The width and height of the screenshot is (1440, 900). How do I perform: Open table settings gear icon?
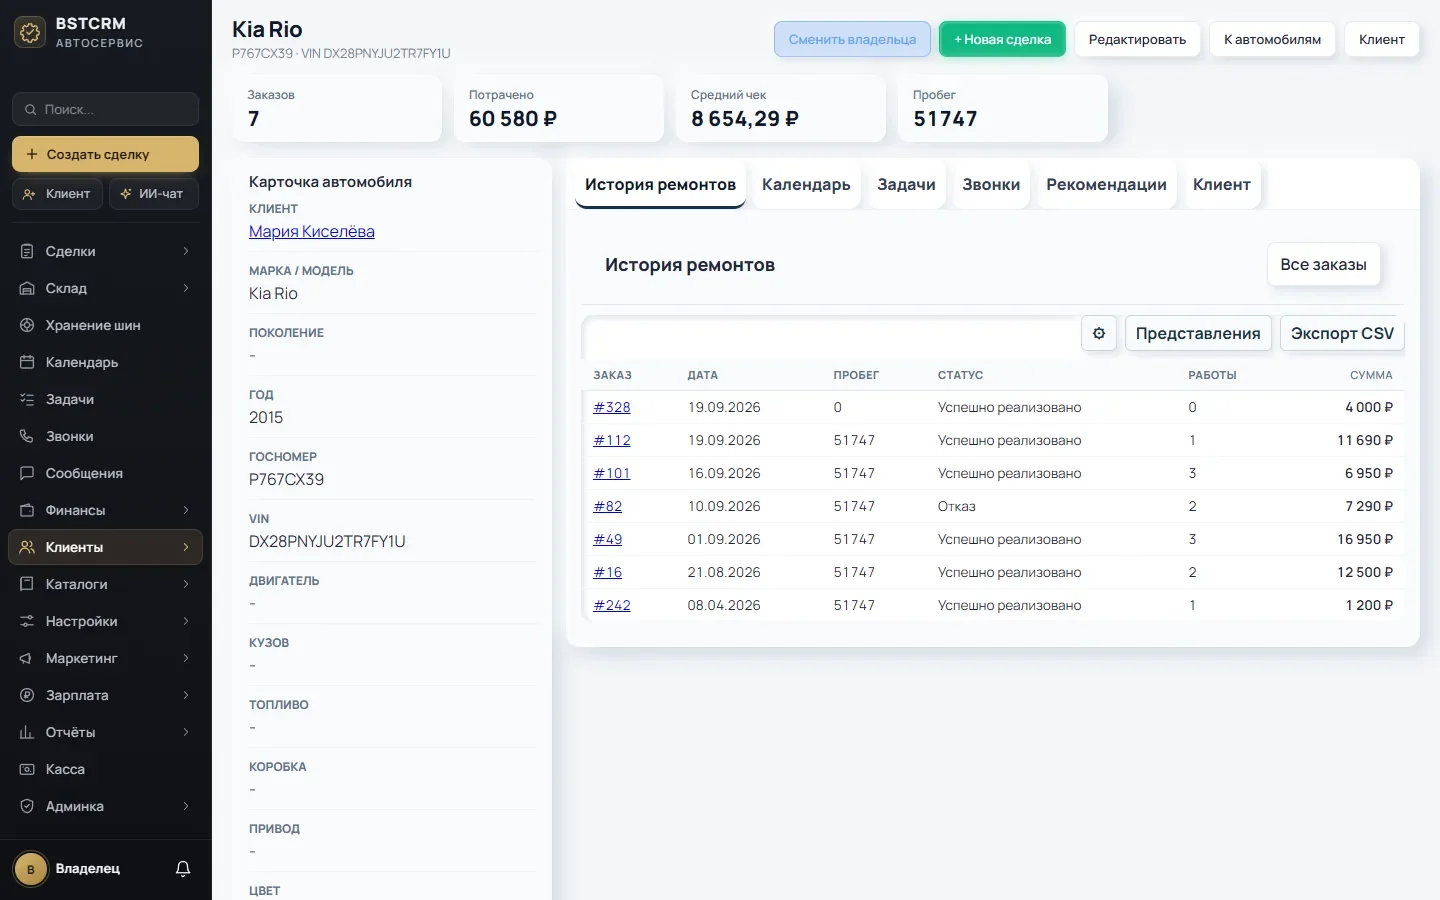(x=1099, y=333)
